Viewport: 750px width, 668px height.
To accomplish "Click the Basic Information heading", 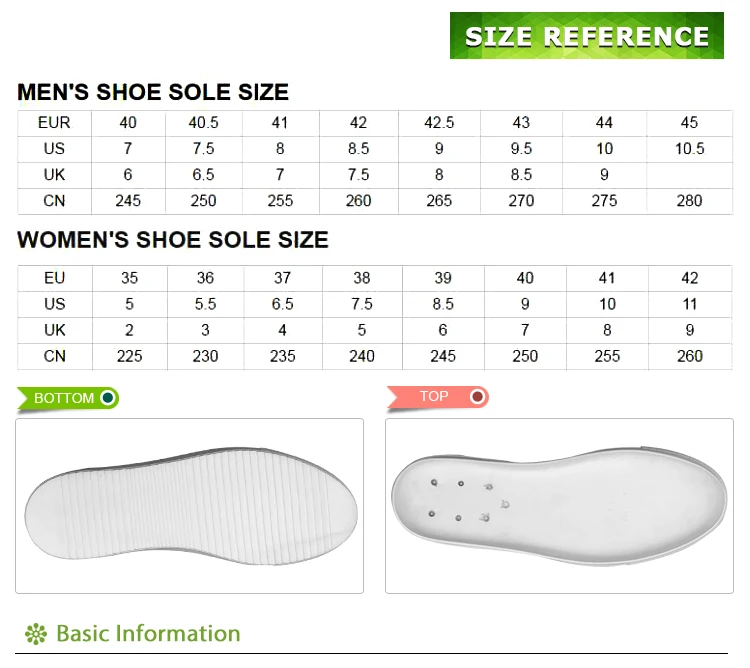I will click(x=148, y=634).
